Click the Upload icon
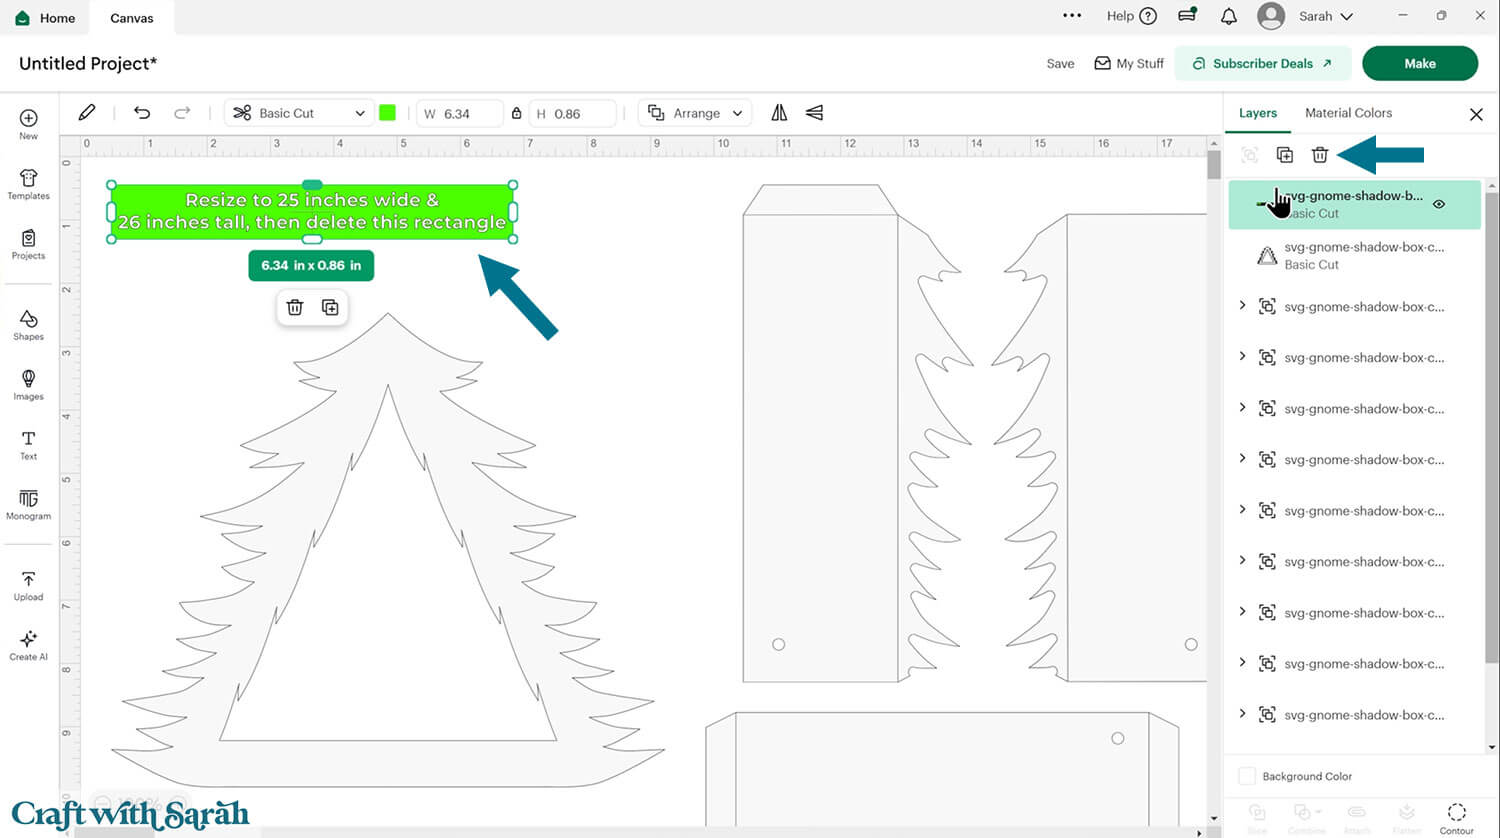Screen dimensions: 1500x838 pos(28,585)
